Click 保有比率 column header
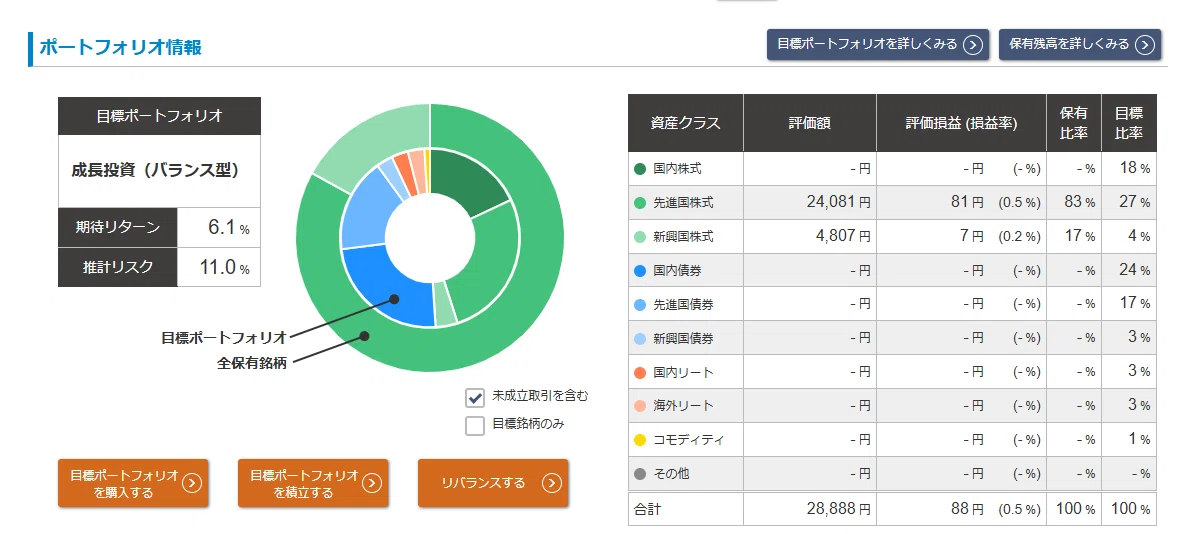This screenshot has height=534, width=1178. (1074, 123)
